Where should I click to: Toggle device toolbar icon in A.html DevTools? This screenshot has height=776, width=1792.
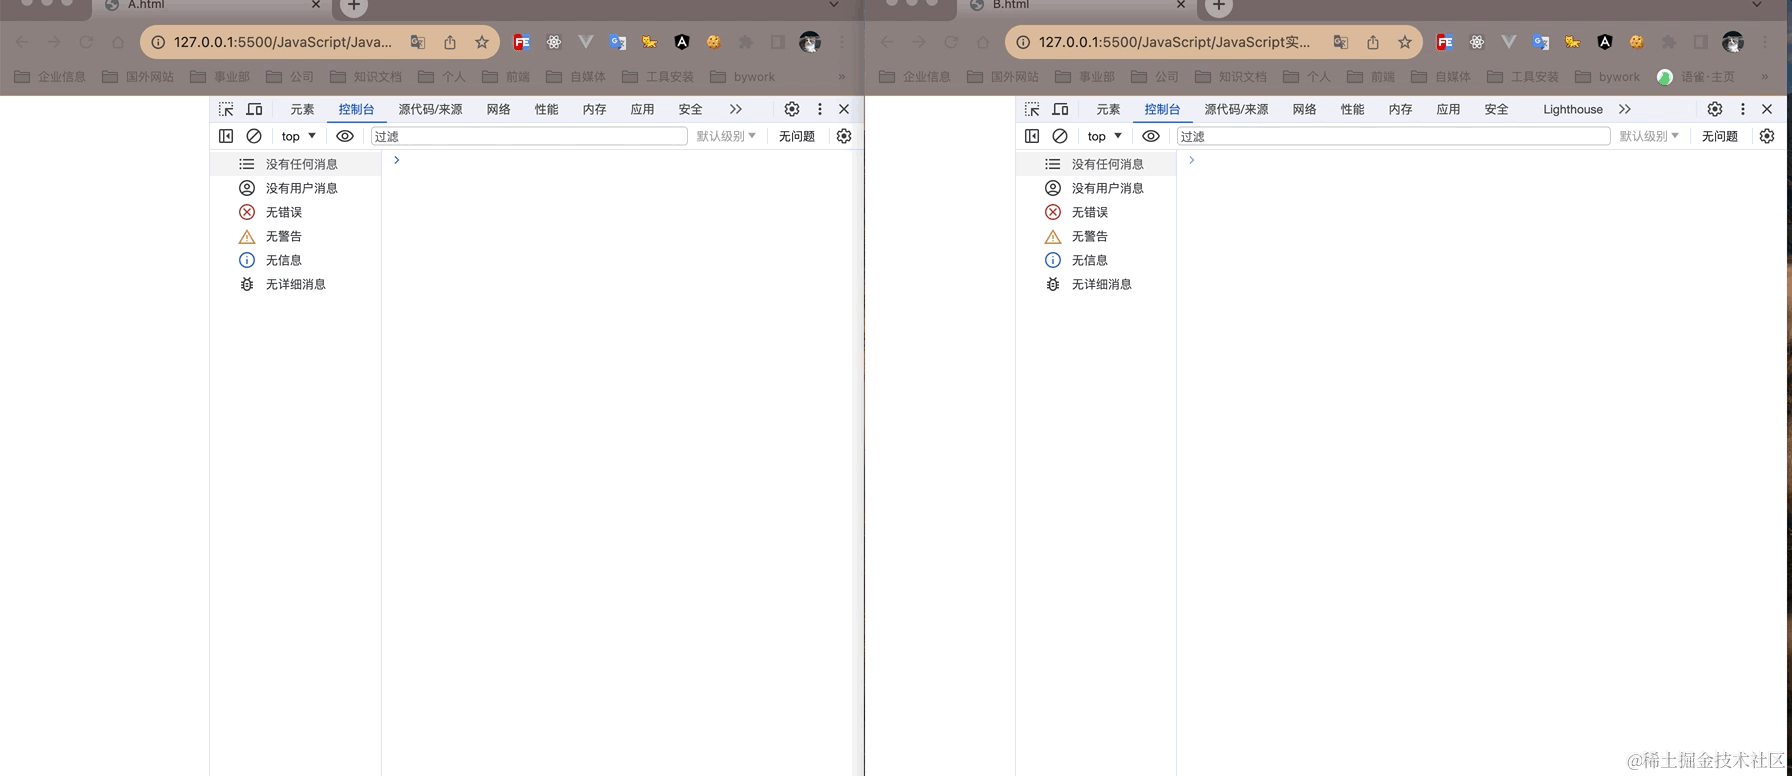coord(254,109)
